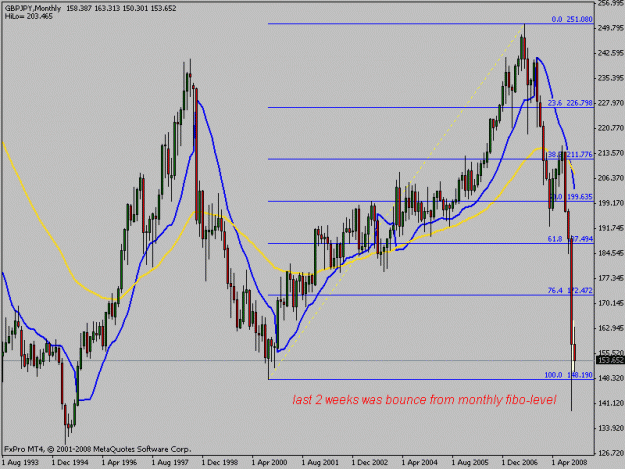The image size is (625, 469).
Task: Click the 220.770 price scale value
Action: [x=610, y=128]
